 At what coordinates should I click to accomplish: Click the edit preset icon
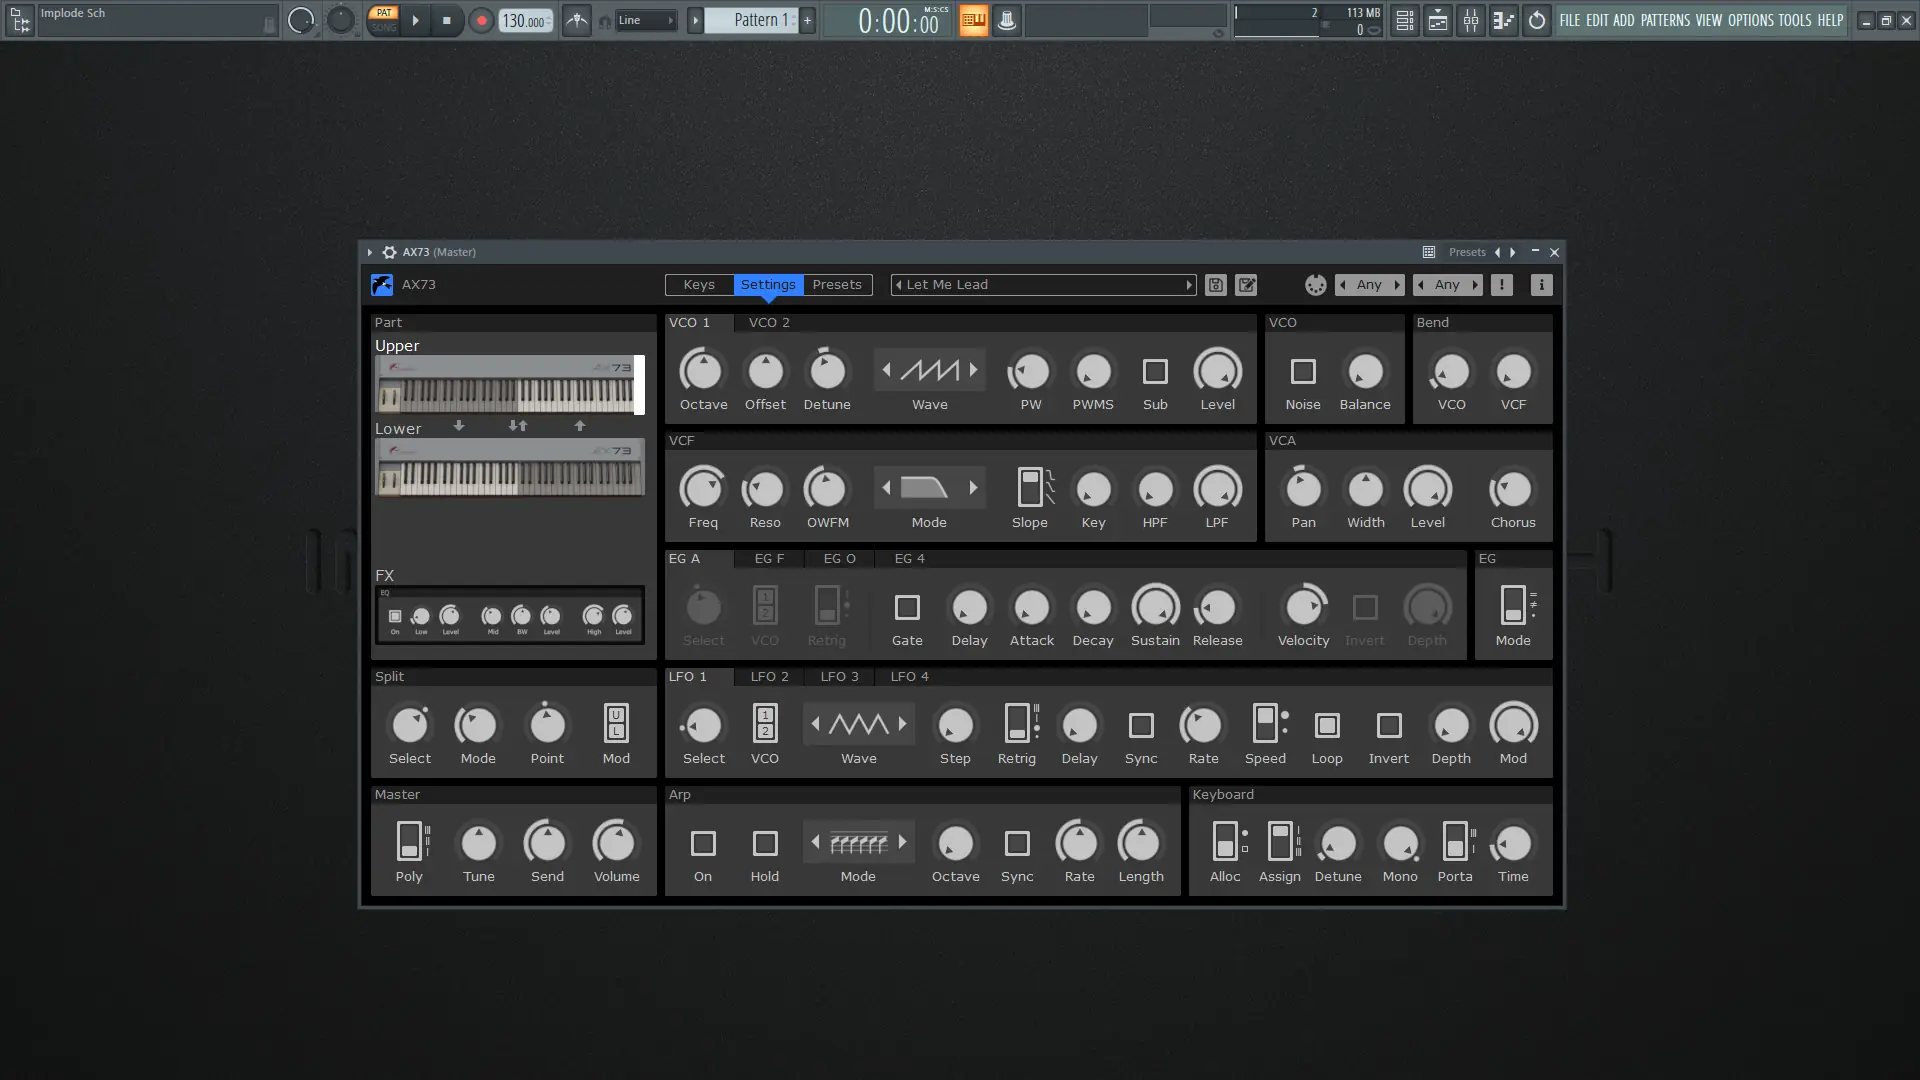tap(1246, 285)
